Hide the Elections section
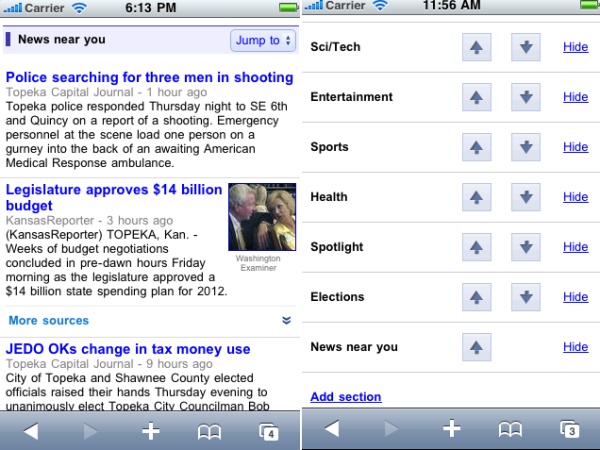Screen dimensions: 600x450 click(x=576, y=297)
